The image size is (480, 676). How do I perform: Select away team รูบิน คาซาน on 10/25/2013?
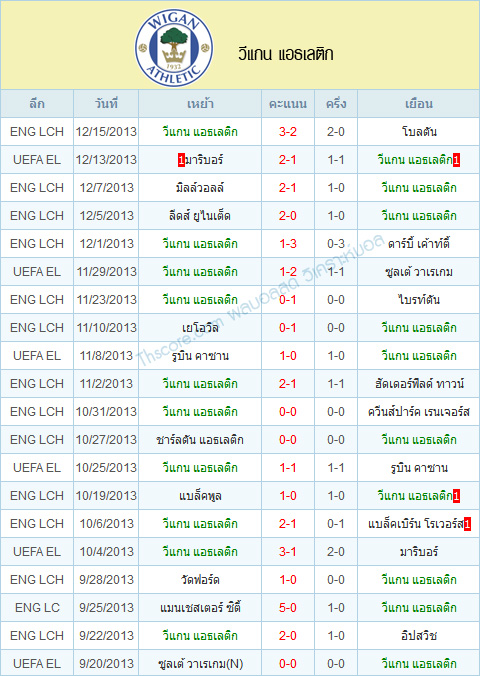[x=419, y=468]
